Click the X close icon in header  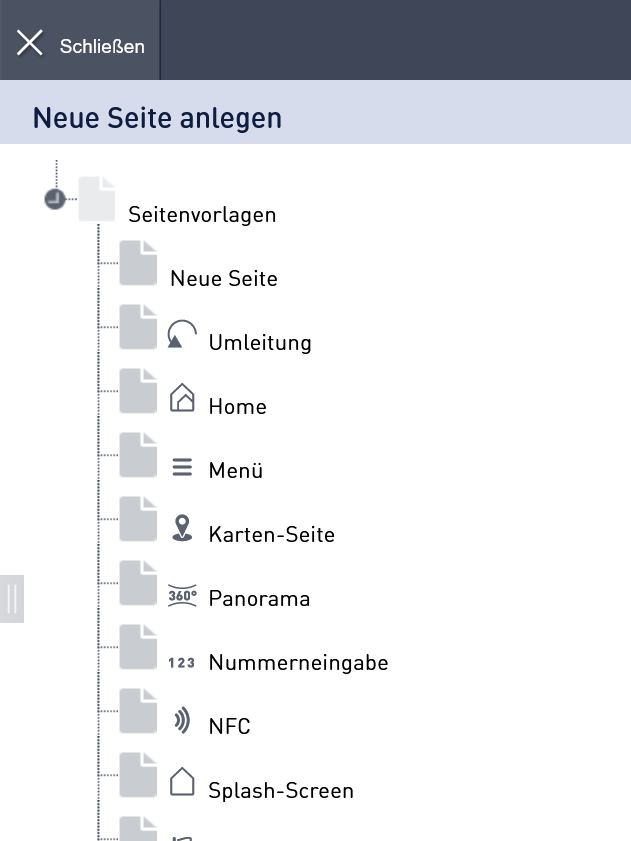pos(30,43)
